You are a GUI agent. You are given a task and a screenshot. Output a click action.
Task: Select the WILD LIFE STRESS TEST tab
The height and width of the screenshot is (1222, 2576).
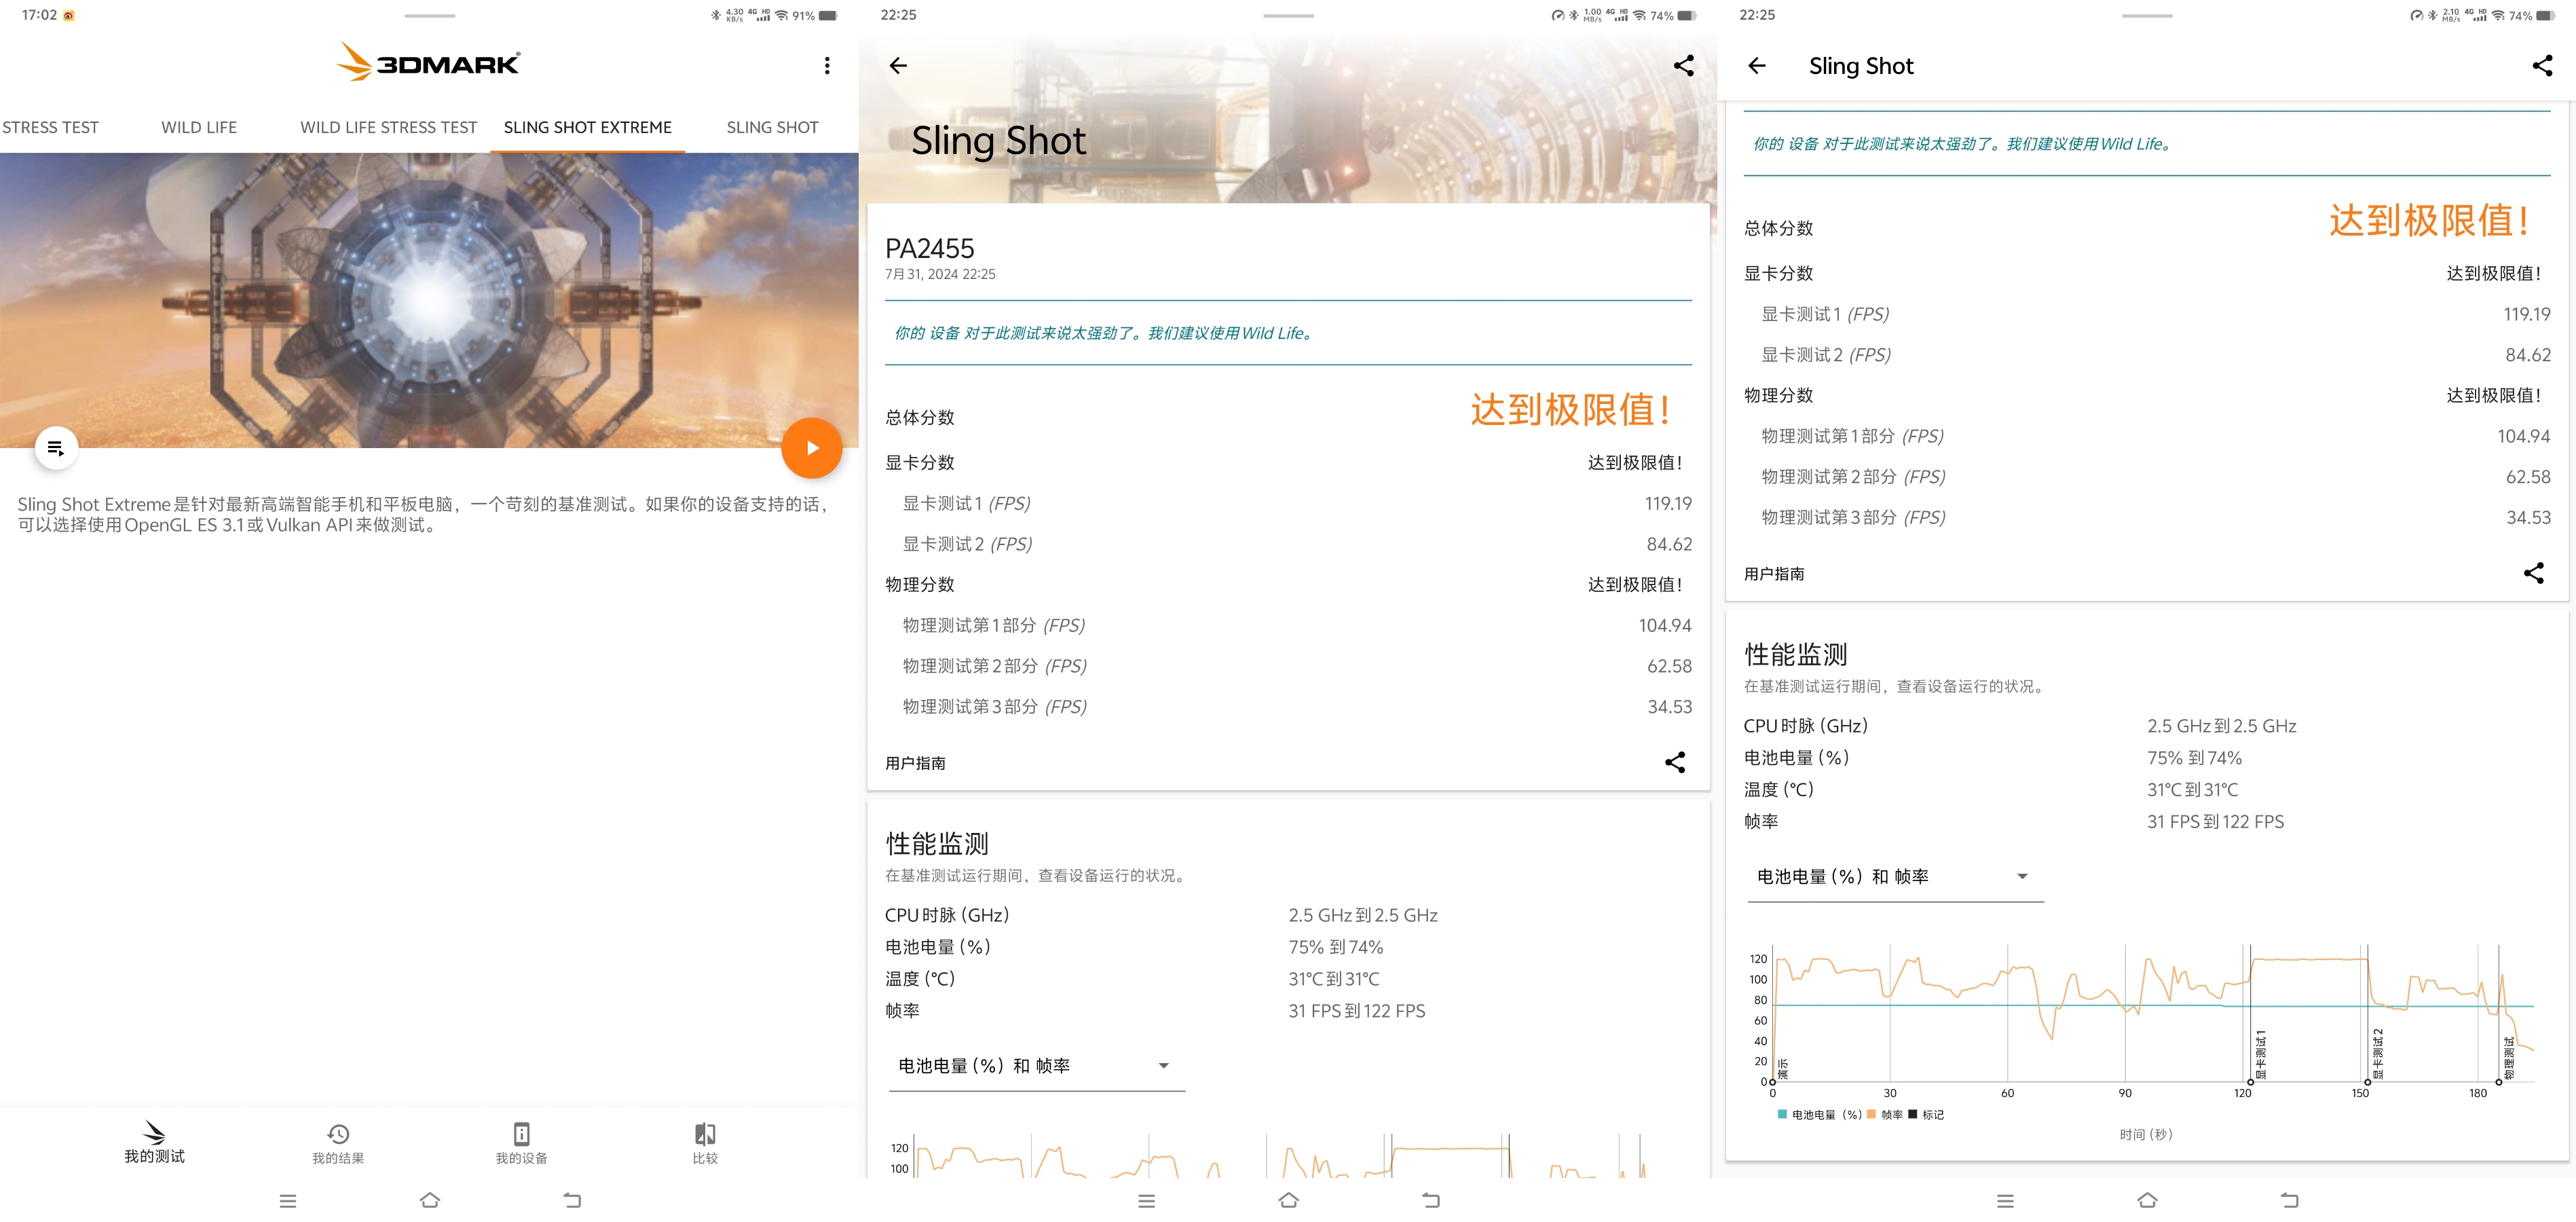tap(389, 127)
